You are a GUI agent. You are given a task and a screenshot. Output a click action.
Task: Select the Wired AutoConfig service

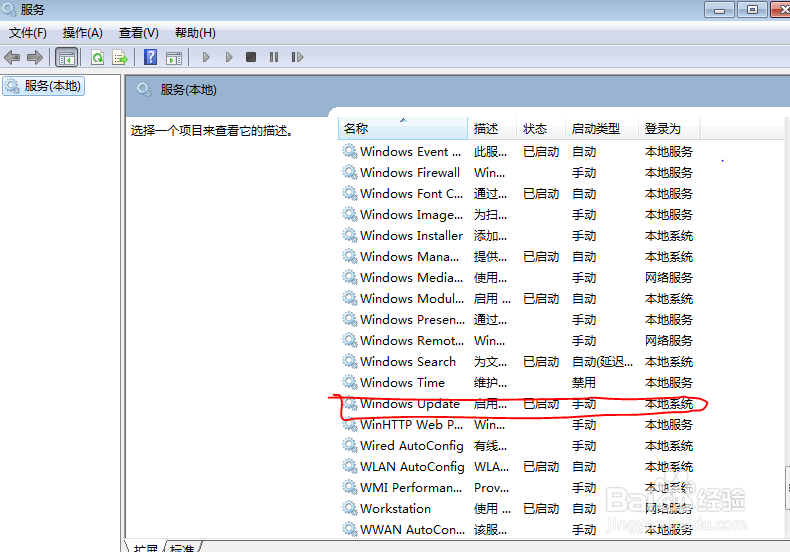click(x=518, y=445)
